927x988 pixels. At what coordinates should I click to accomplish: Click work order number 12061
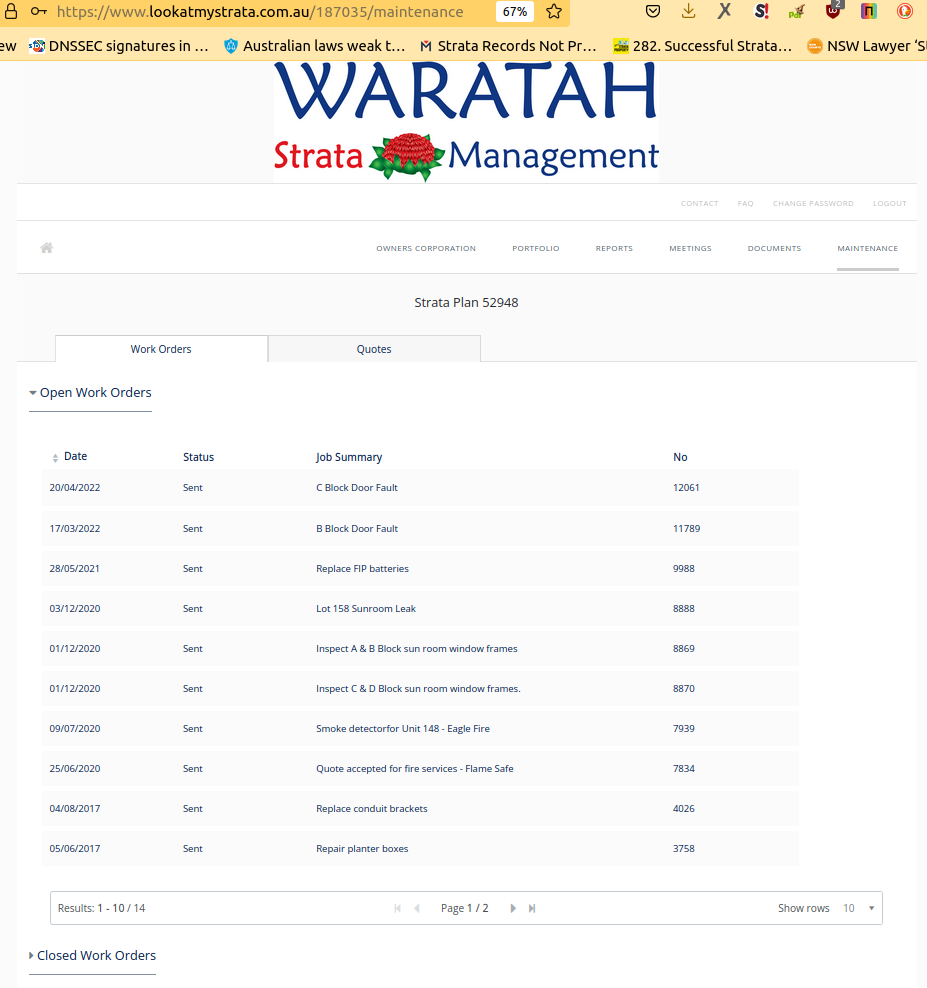686,488
